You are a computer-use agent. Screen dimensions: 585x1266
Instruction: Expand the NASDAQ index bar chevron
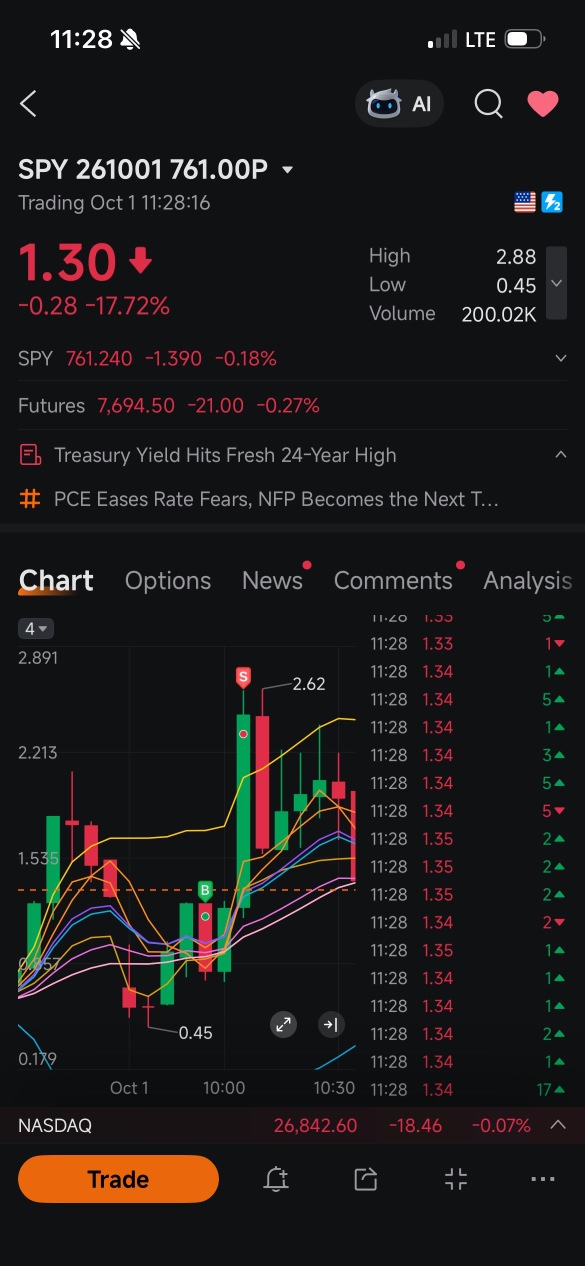559,1125
